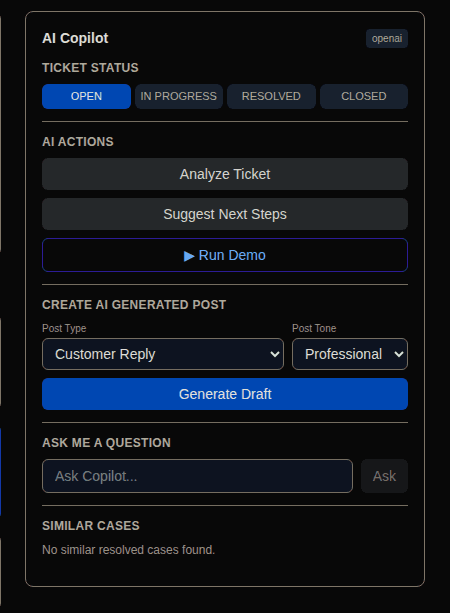Screen dimensions: 450x613
Task: Click the Ask button
Action: (x=384, y=476)
